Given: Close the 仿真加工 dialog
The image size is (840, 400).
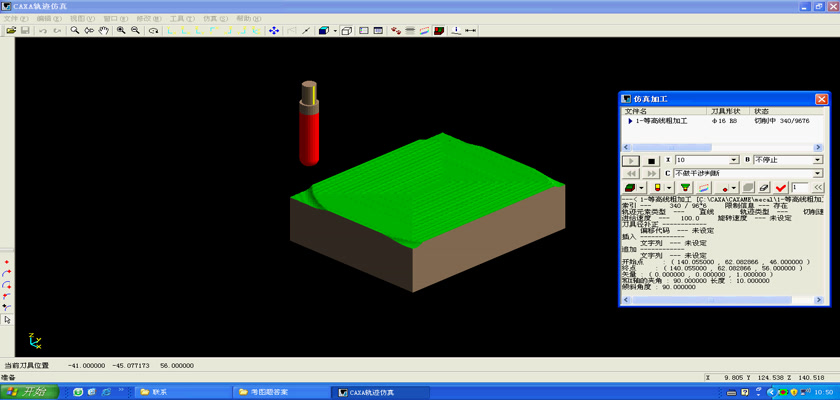Looking at the screenshot, I should click(821, 99).
